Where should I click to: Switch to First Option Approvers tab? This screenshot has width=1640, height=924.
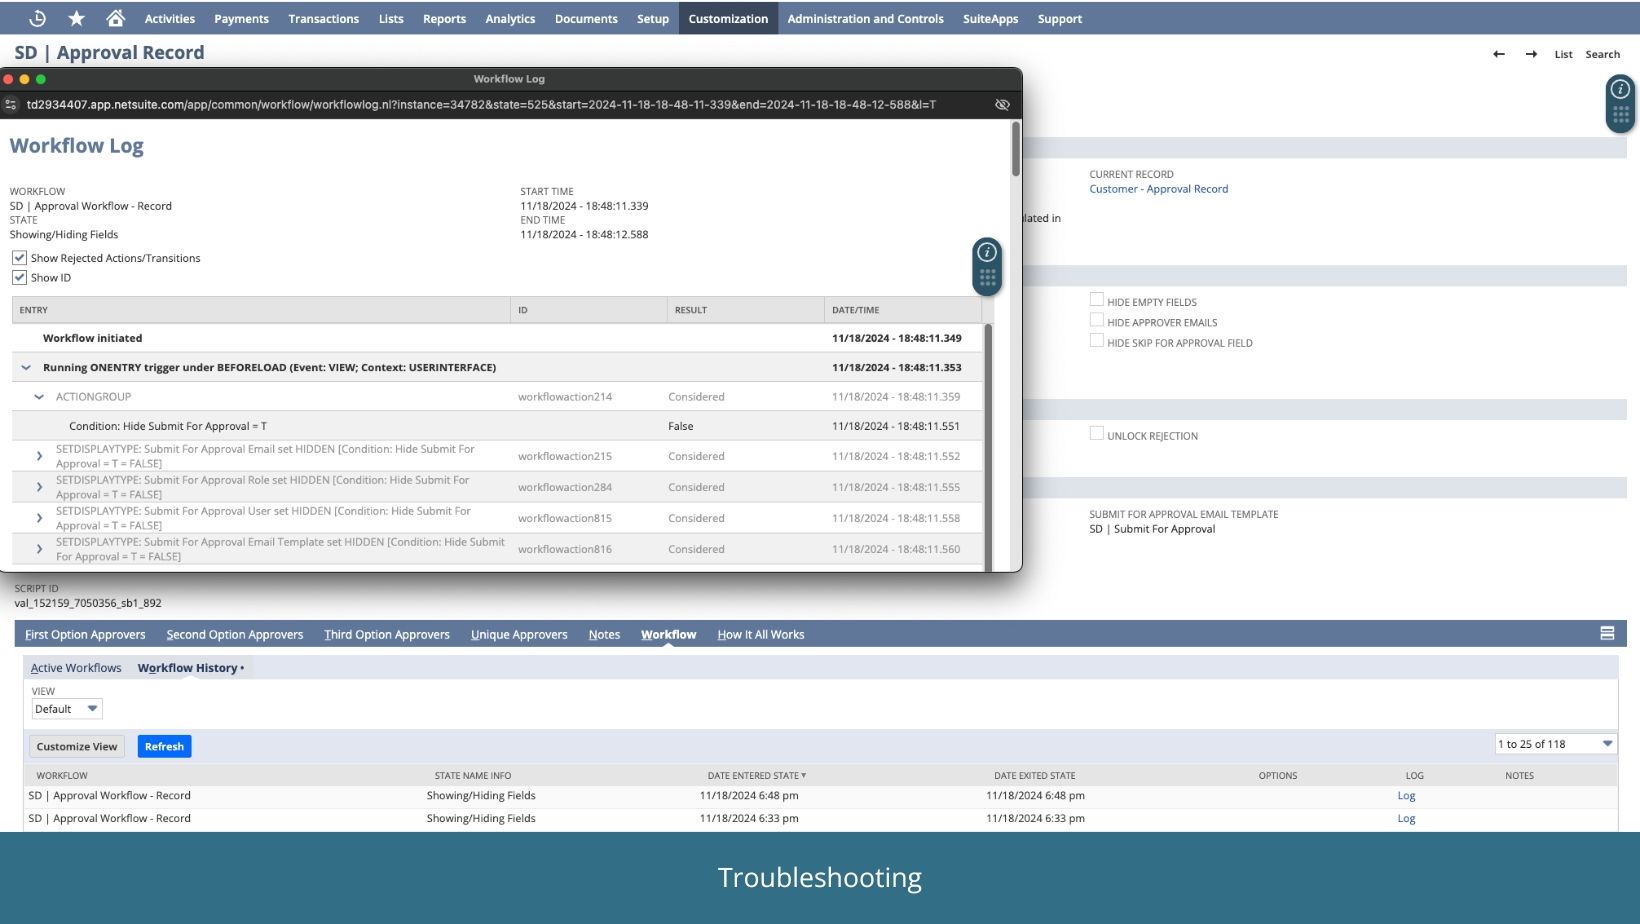coord(85,634)
